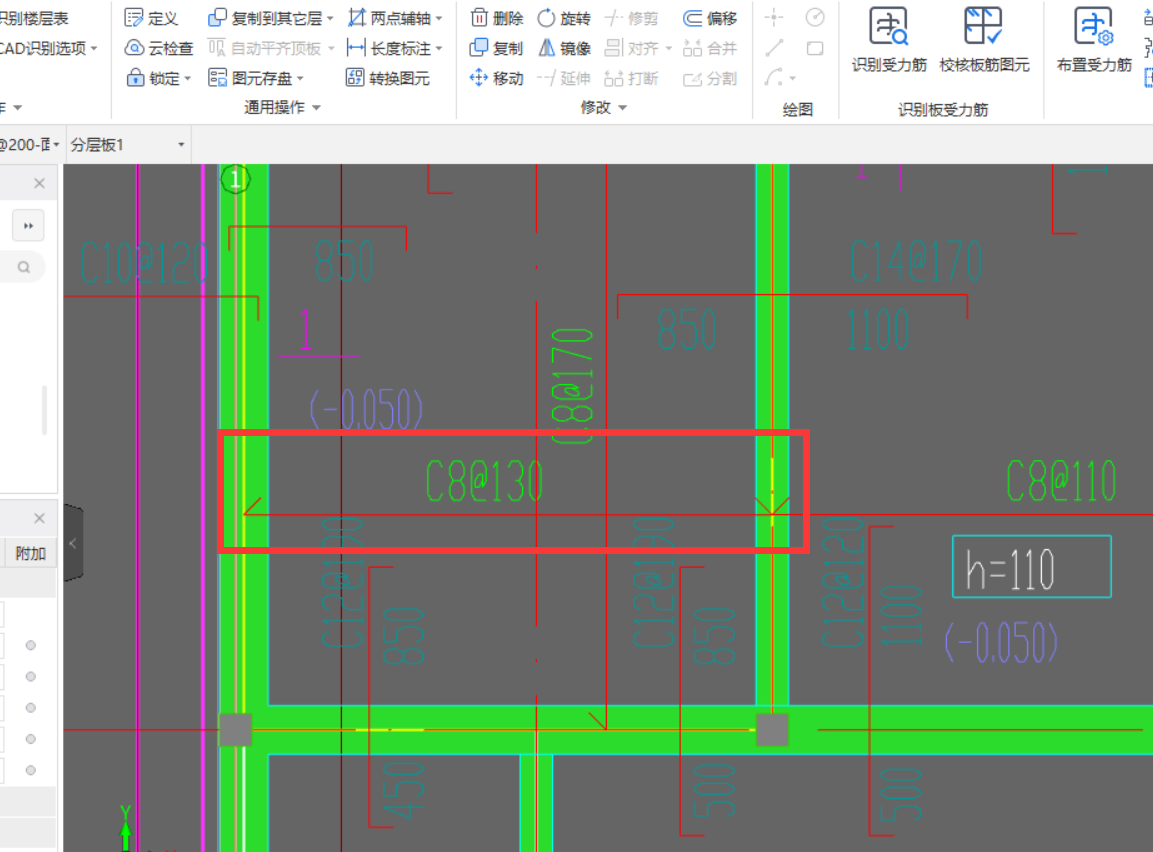Viewport: 1153px width, 852px height.
Task: Click the 打断 break tool
Action: [x=632, y=77]
